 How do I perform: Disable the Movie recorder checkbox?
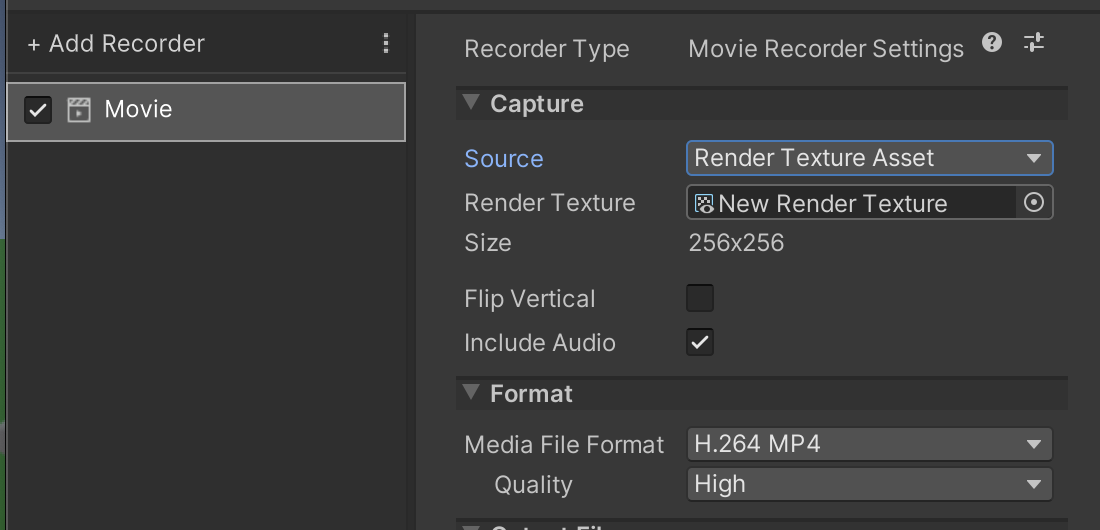pyautogui.click(x=38, y=110)
